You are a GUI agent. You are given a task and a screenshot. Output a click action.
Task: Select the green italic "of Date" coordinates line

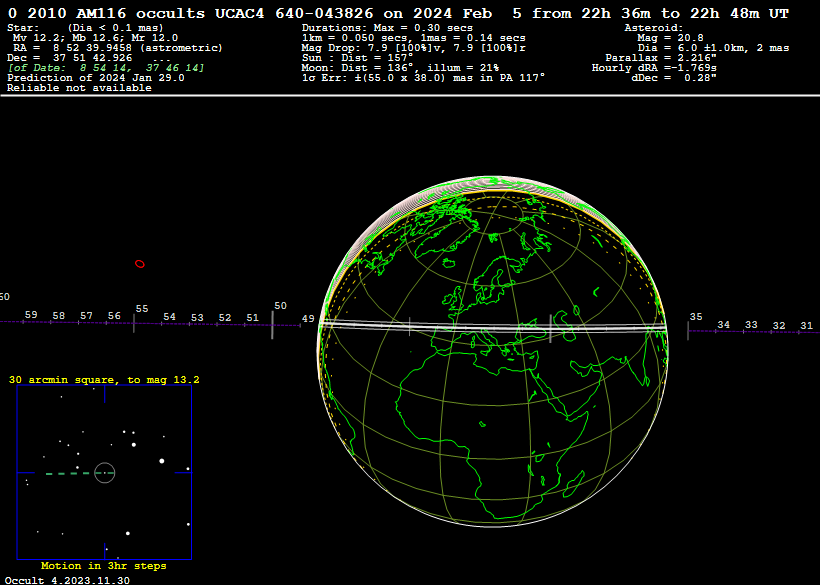pos(106,68)
